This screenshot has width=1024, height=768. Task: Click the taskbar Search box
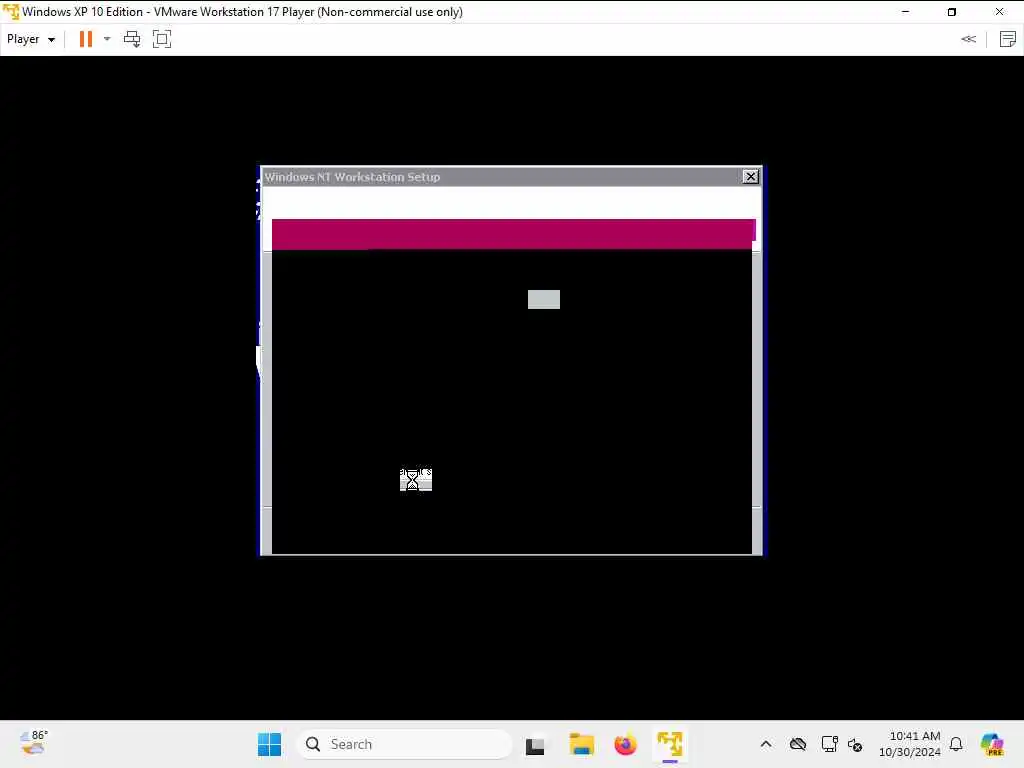(x=404, y=744)
